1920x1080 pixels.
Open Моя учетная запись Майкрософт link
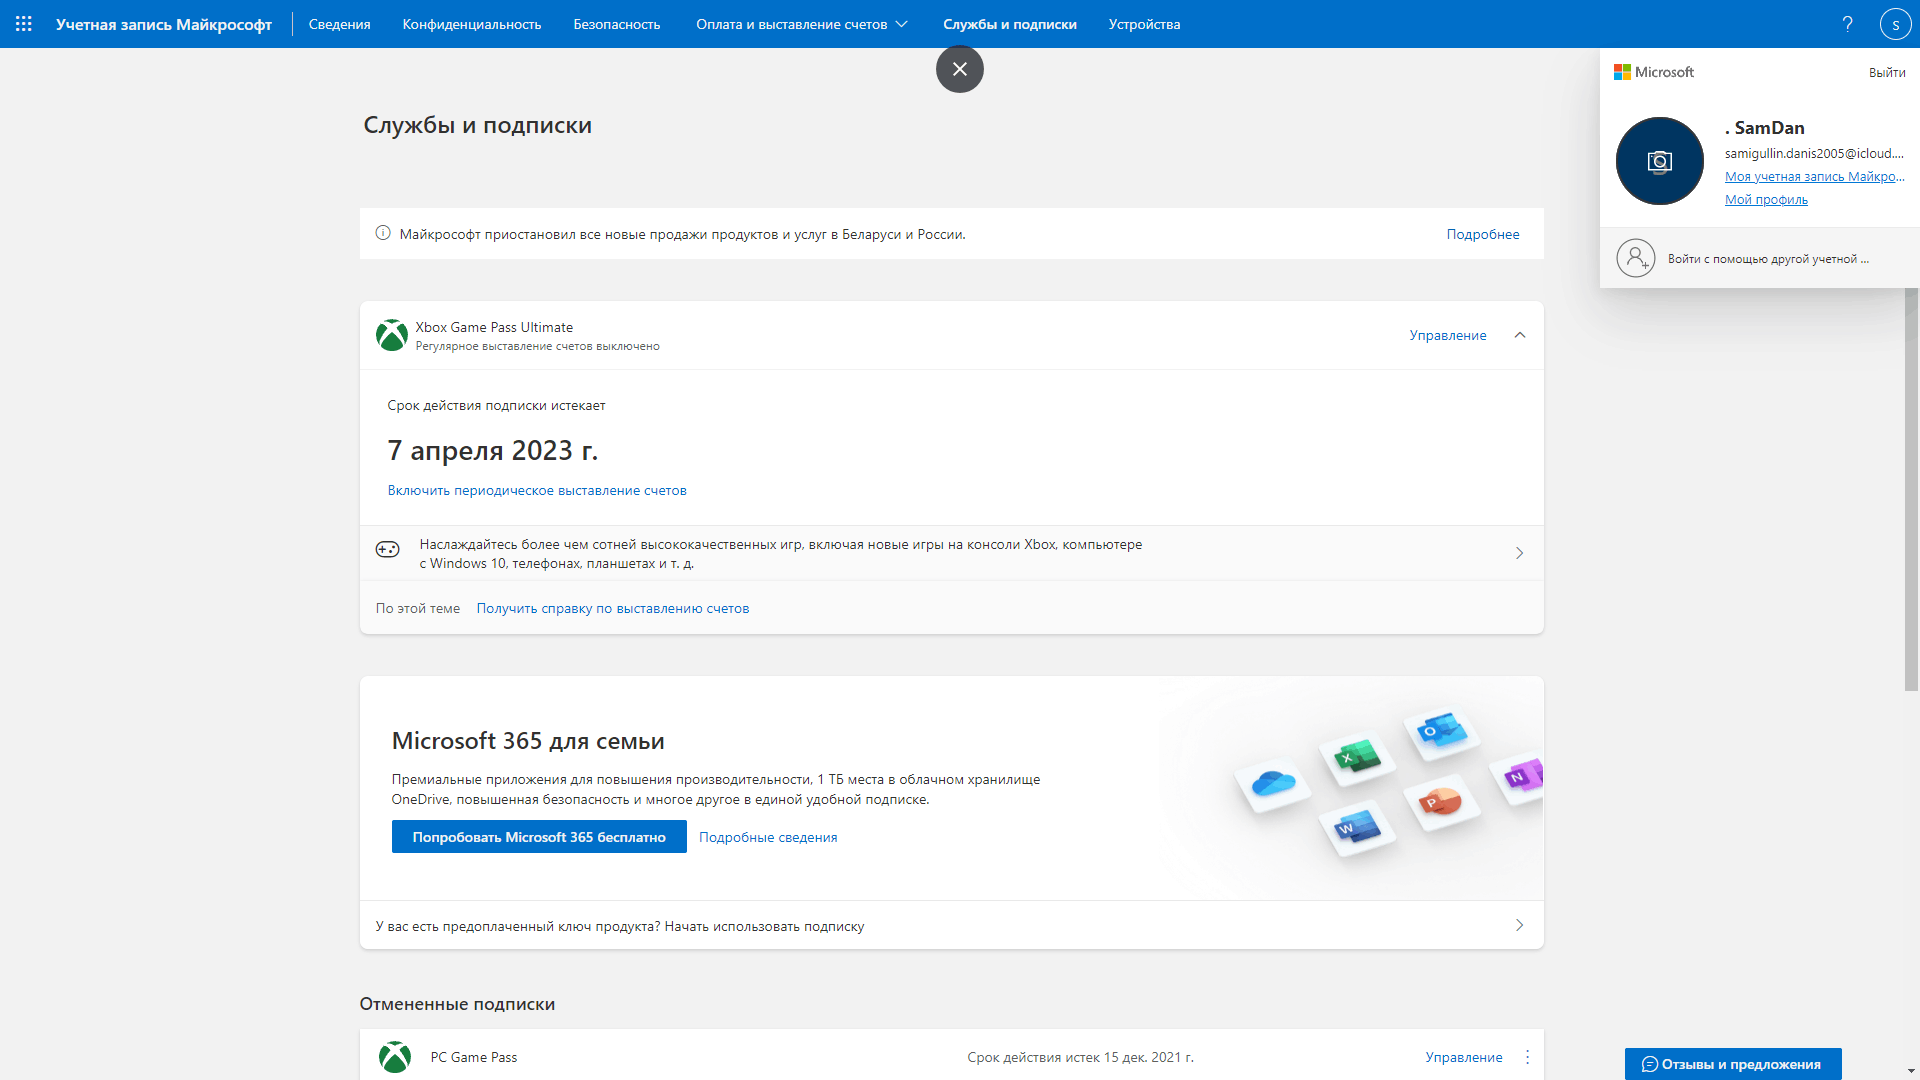coord(1814,176)
